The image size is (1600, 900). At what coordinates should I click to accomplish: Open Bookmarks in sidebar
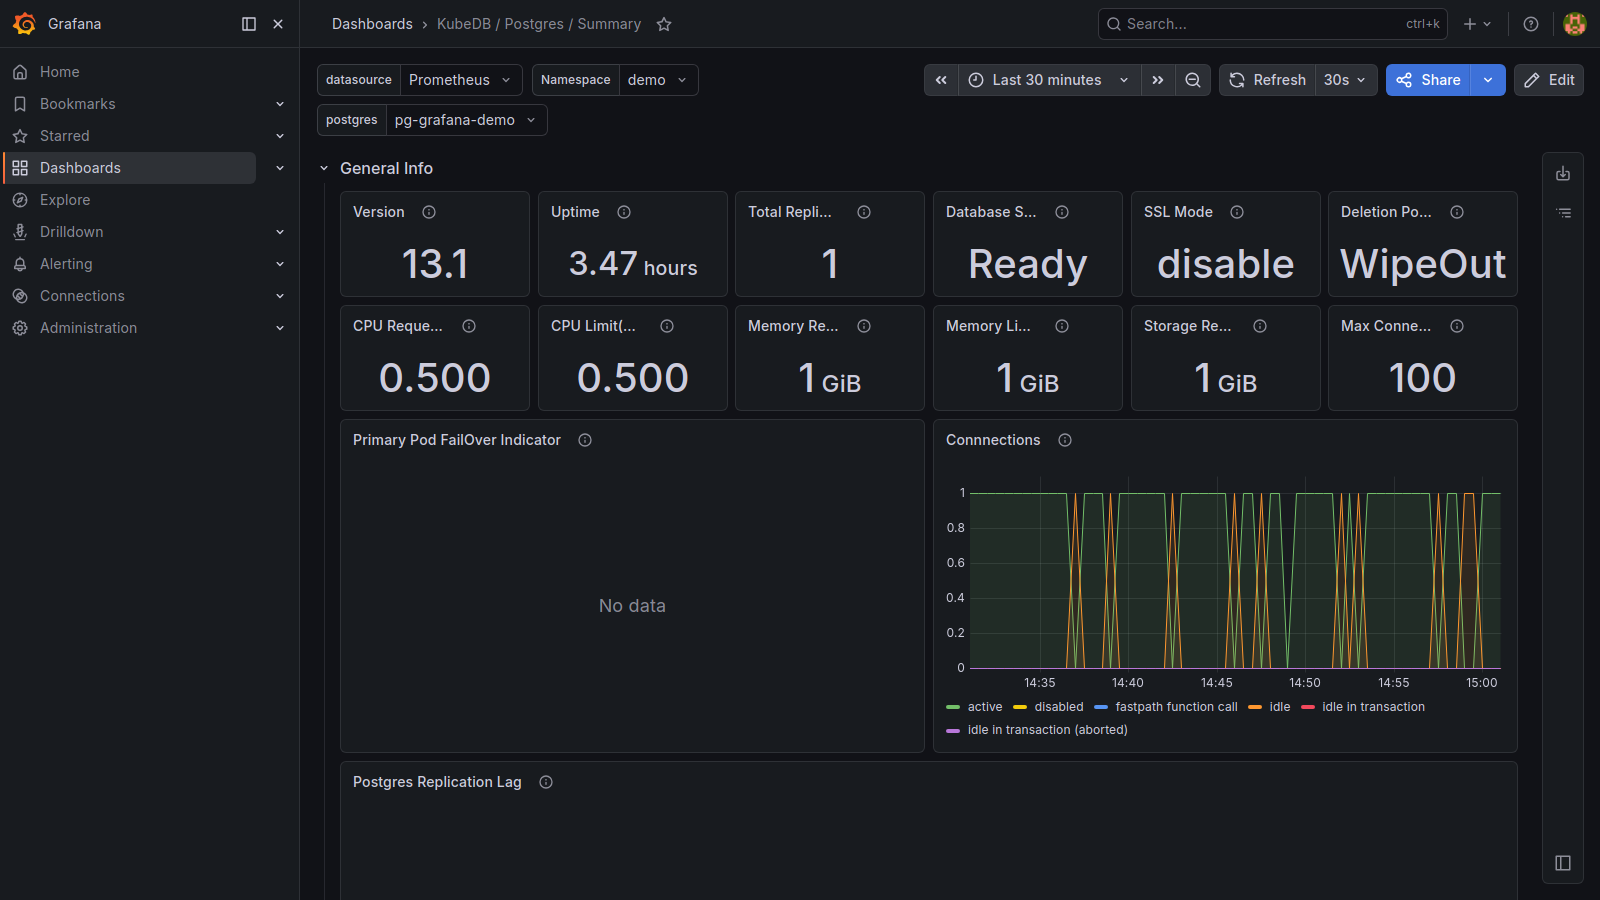(78, 104)
